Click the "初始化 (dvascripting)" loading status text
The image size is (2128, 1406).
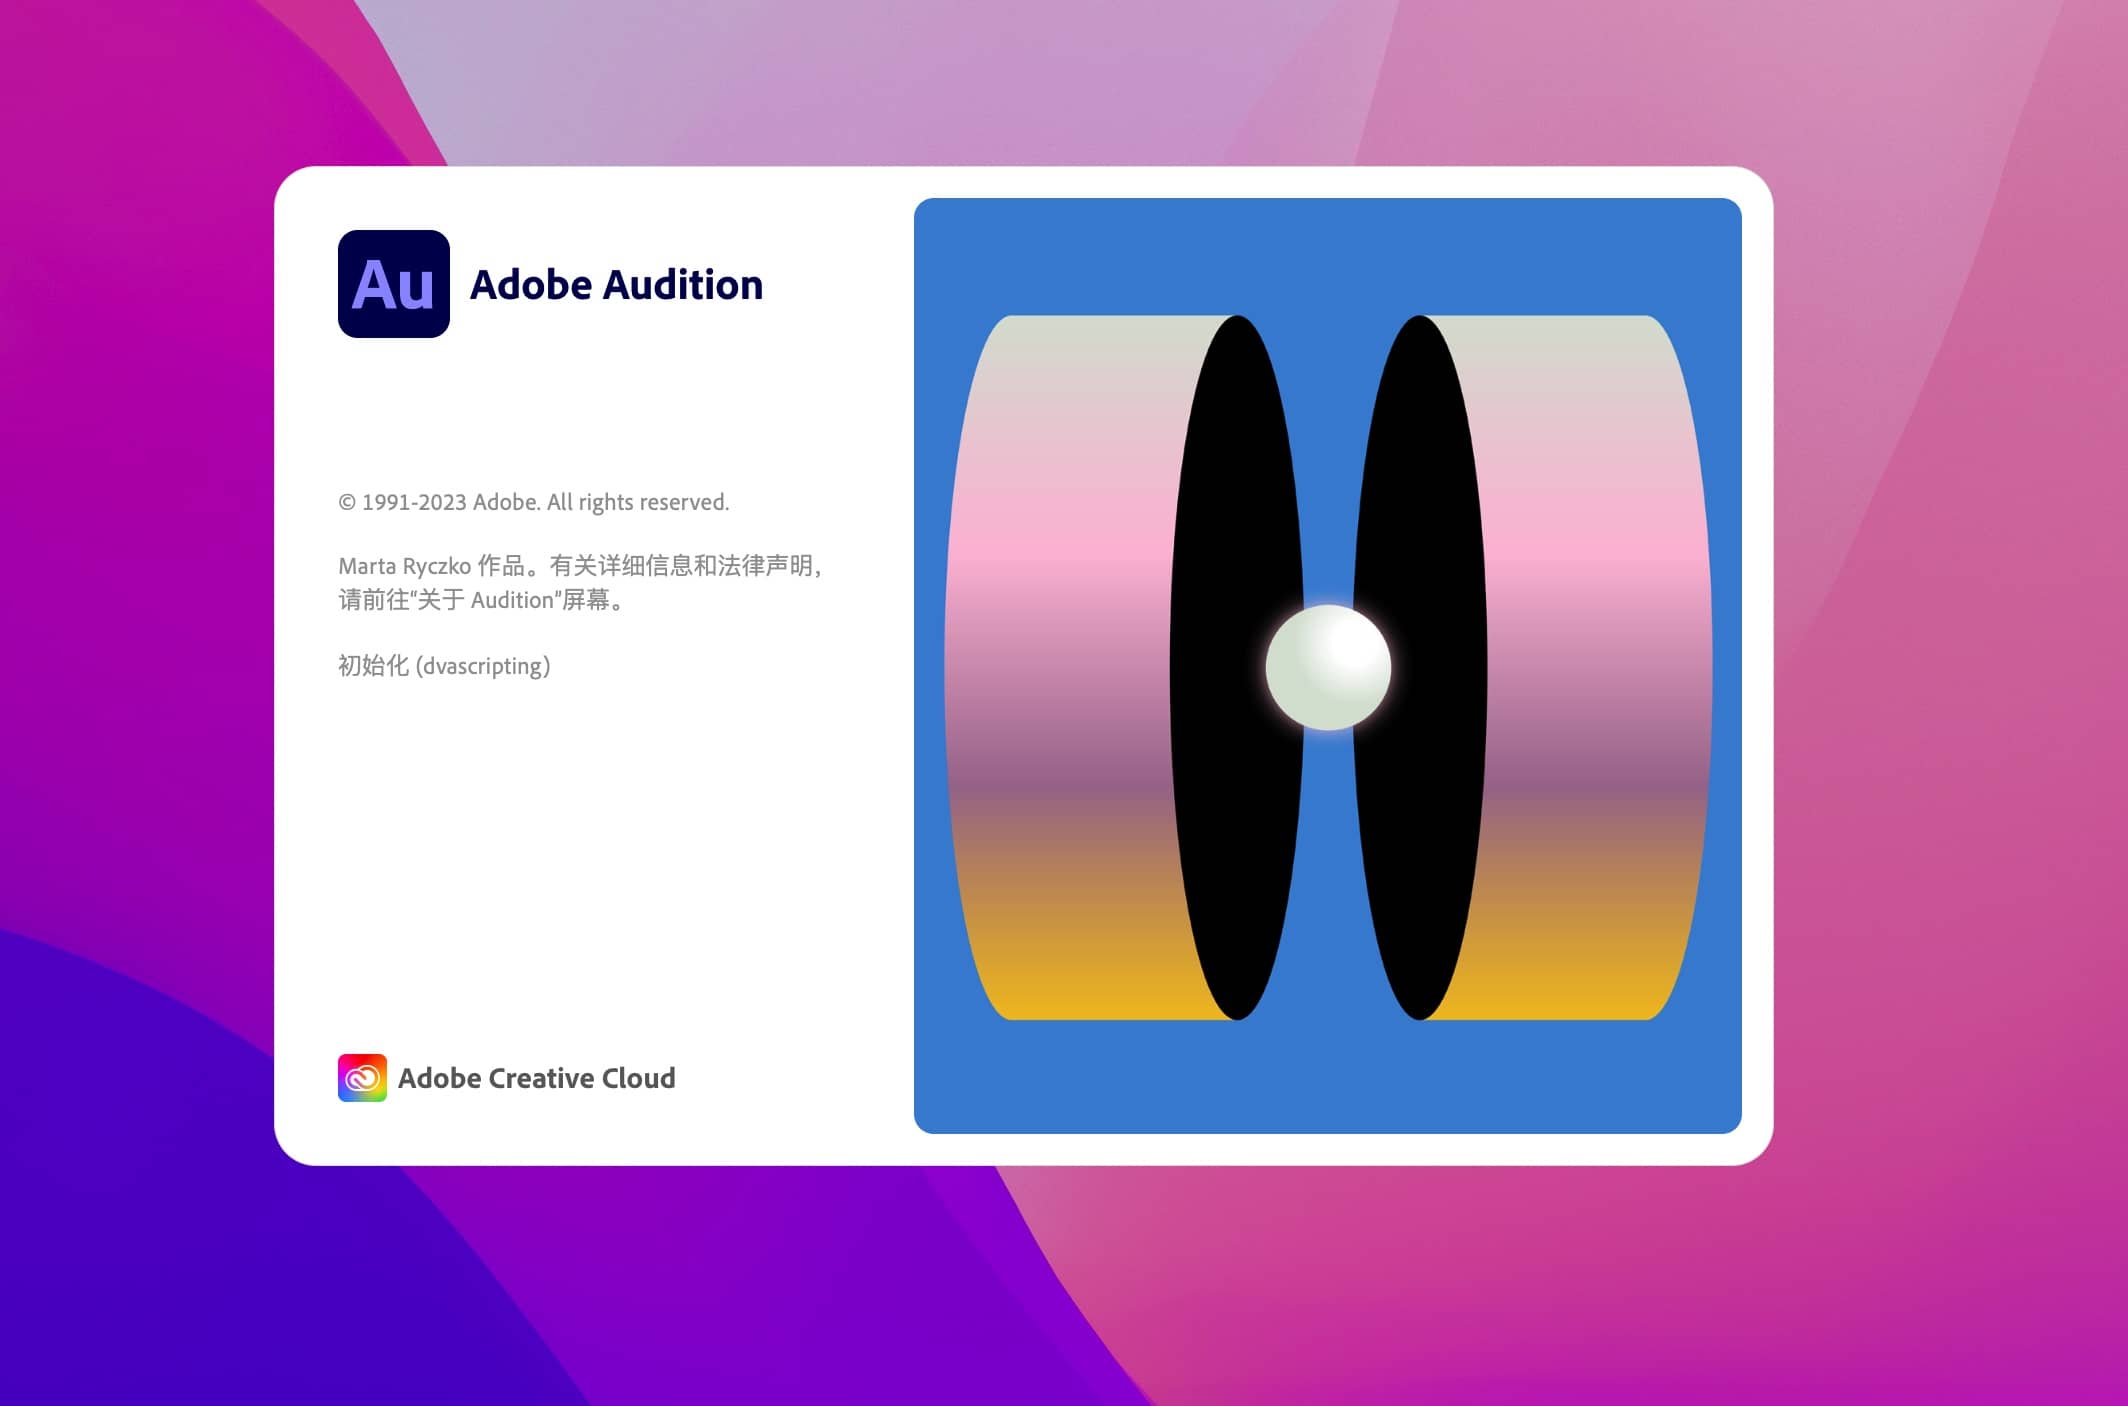pos(444,666)
